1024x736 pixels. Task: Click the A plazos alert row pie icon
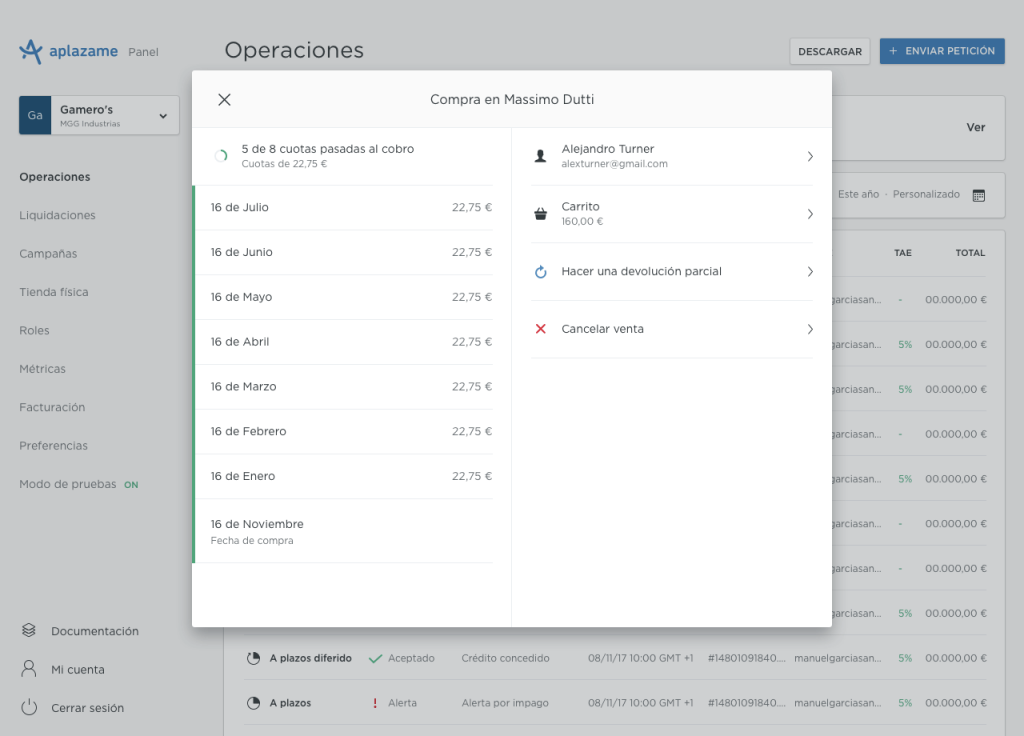pos(253,703)
